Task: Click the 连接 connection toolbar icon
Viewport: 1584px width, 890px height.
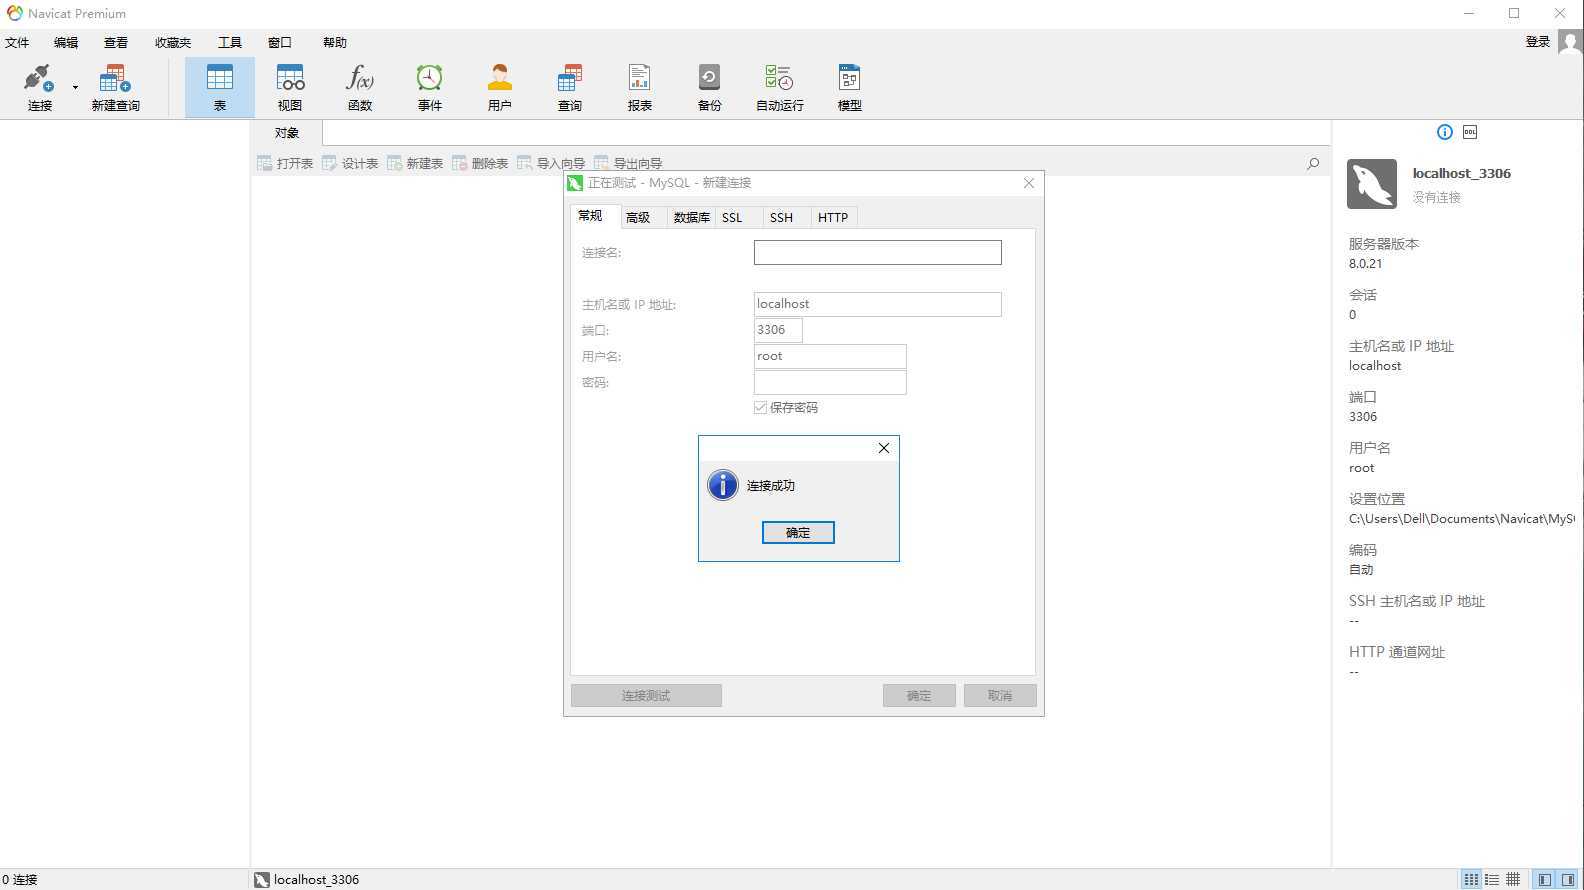Action: [39, 87]
